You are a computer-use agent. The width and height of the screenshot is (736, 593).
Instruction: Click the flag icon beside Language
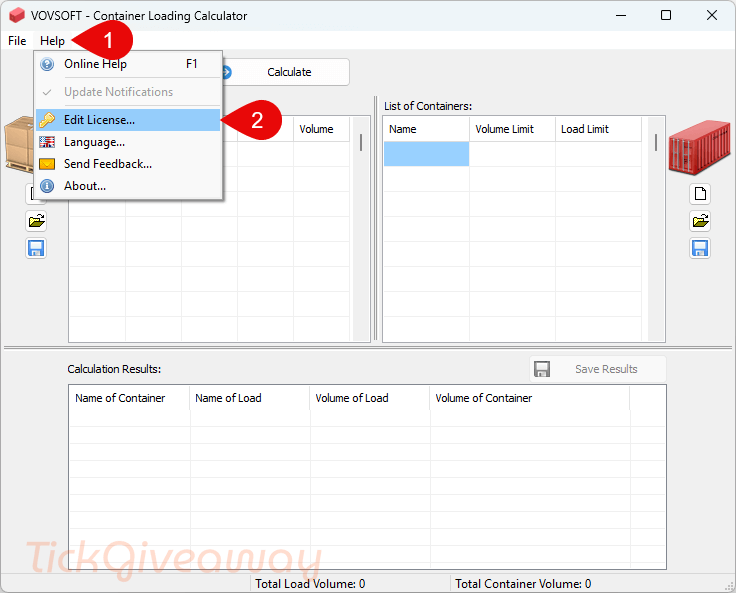pyautogui.click(x=47, y=142)
